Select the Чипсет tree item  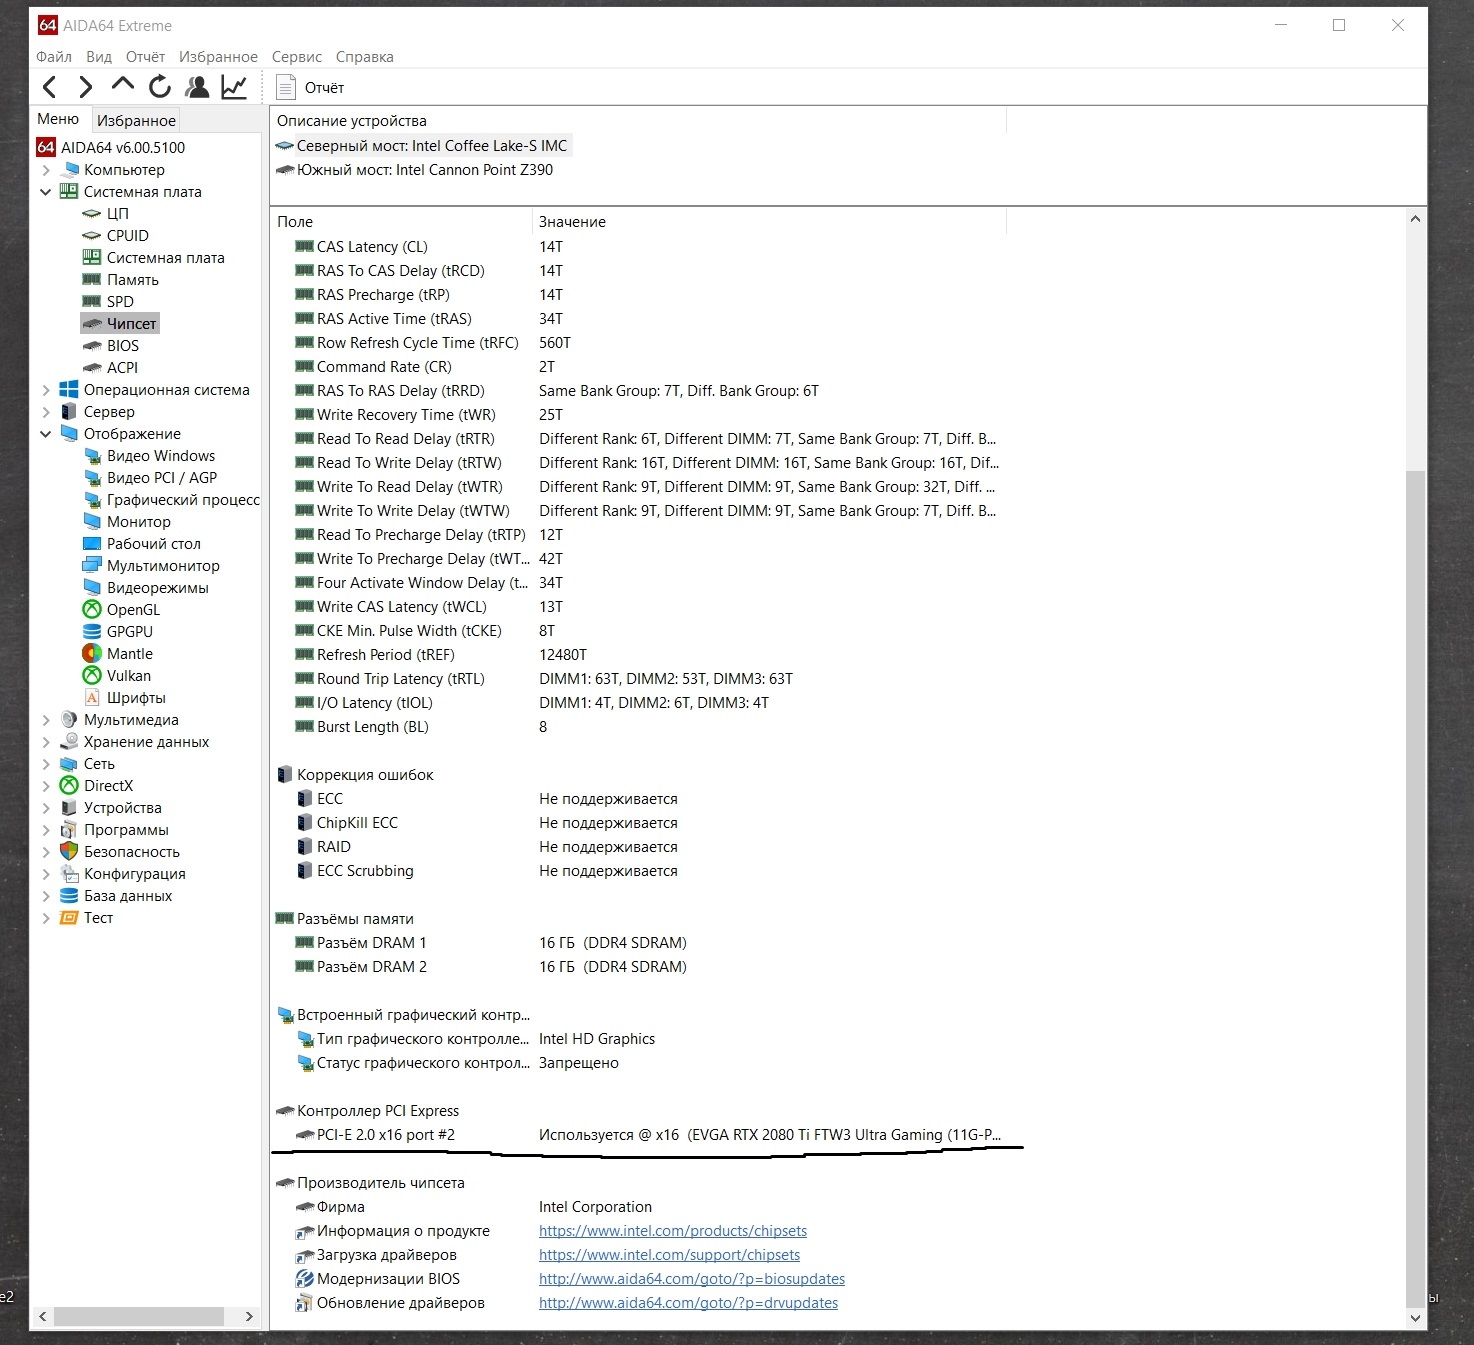(120, 324)
